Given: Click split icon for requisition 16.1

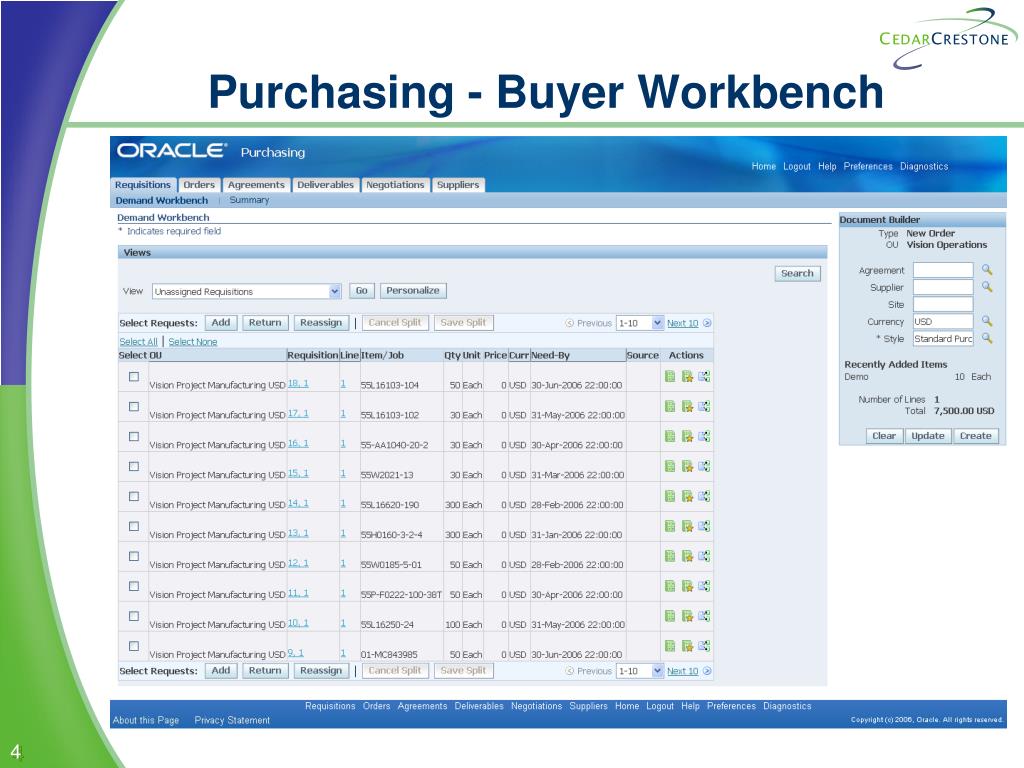Looking at the screenshot, I should pyautogui.click(x=704, y=436).
